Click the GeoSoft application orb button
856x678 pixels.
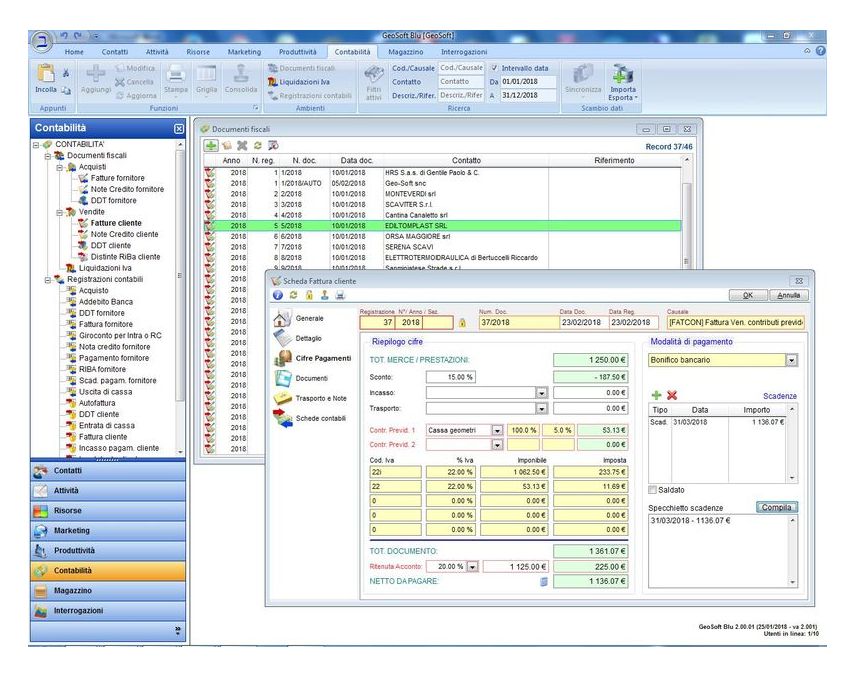pyautogui.click(x=42, y=41)
